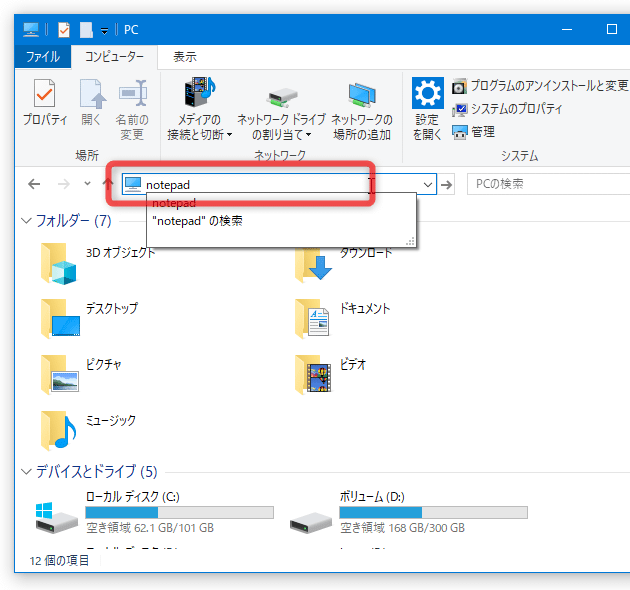The width and height of the screenshot is (630, 590).
Task: Click the Search PC box
Action: (x=548, y=184)
